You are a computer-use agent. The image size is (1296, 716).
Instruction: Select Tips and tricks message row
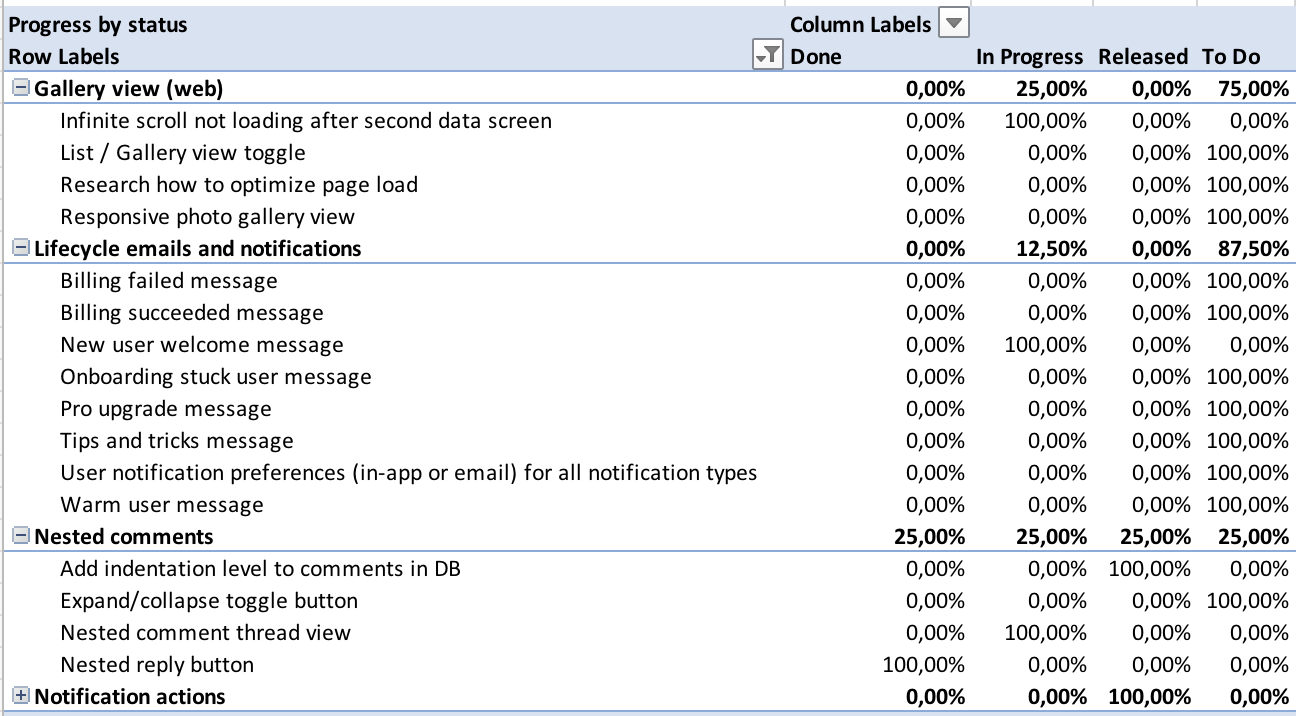coord(177,441)
